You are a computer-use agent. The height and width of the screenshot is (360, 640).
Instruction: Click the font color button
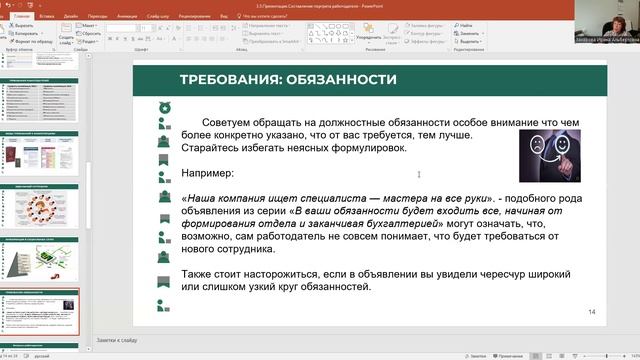[x=174, y=39]
